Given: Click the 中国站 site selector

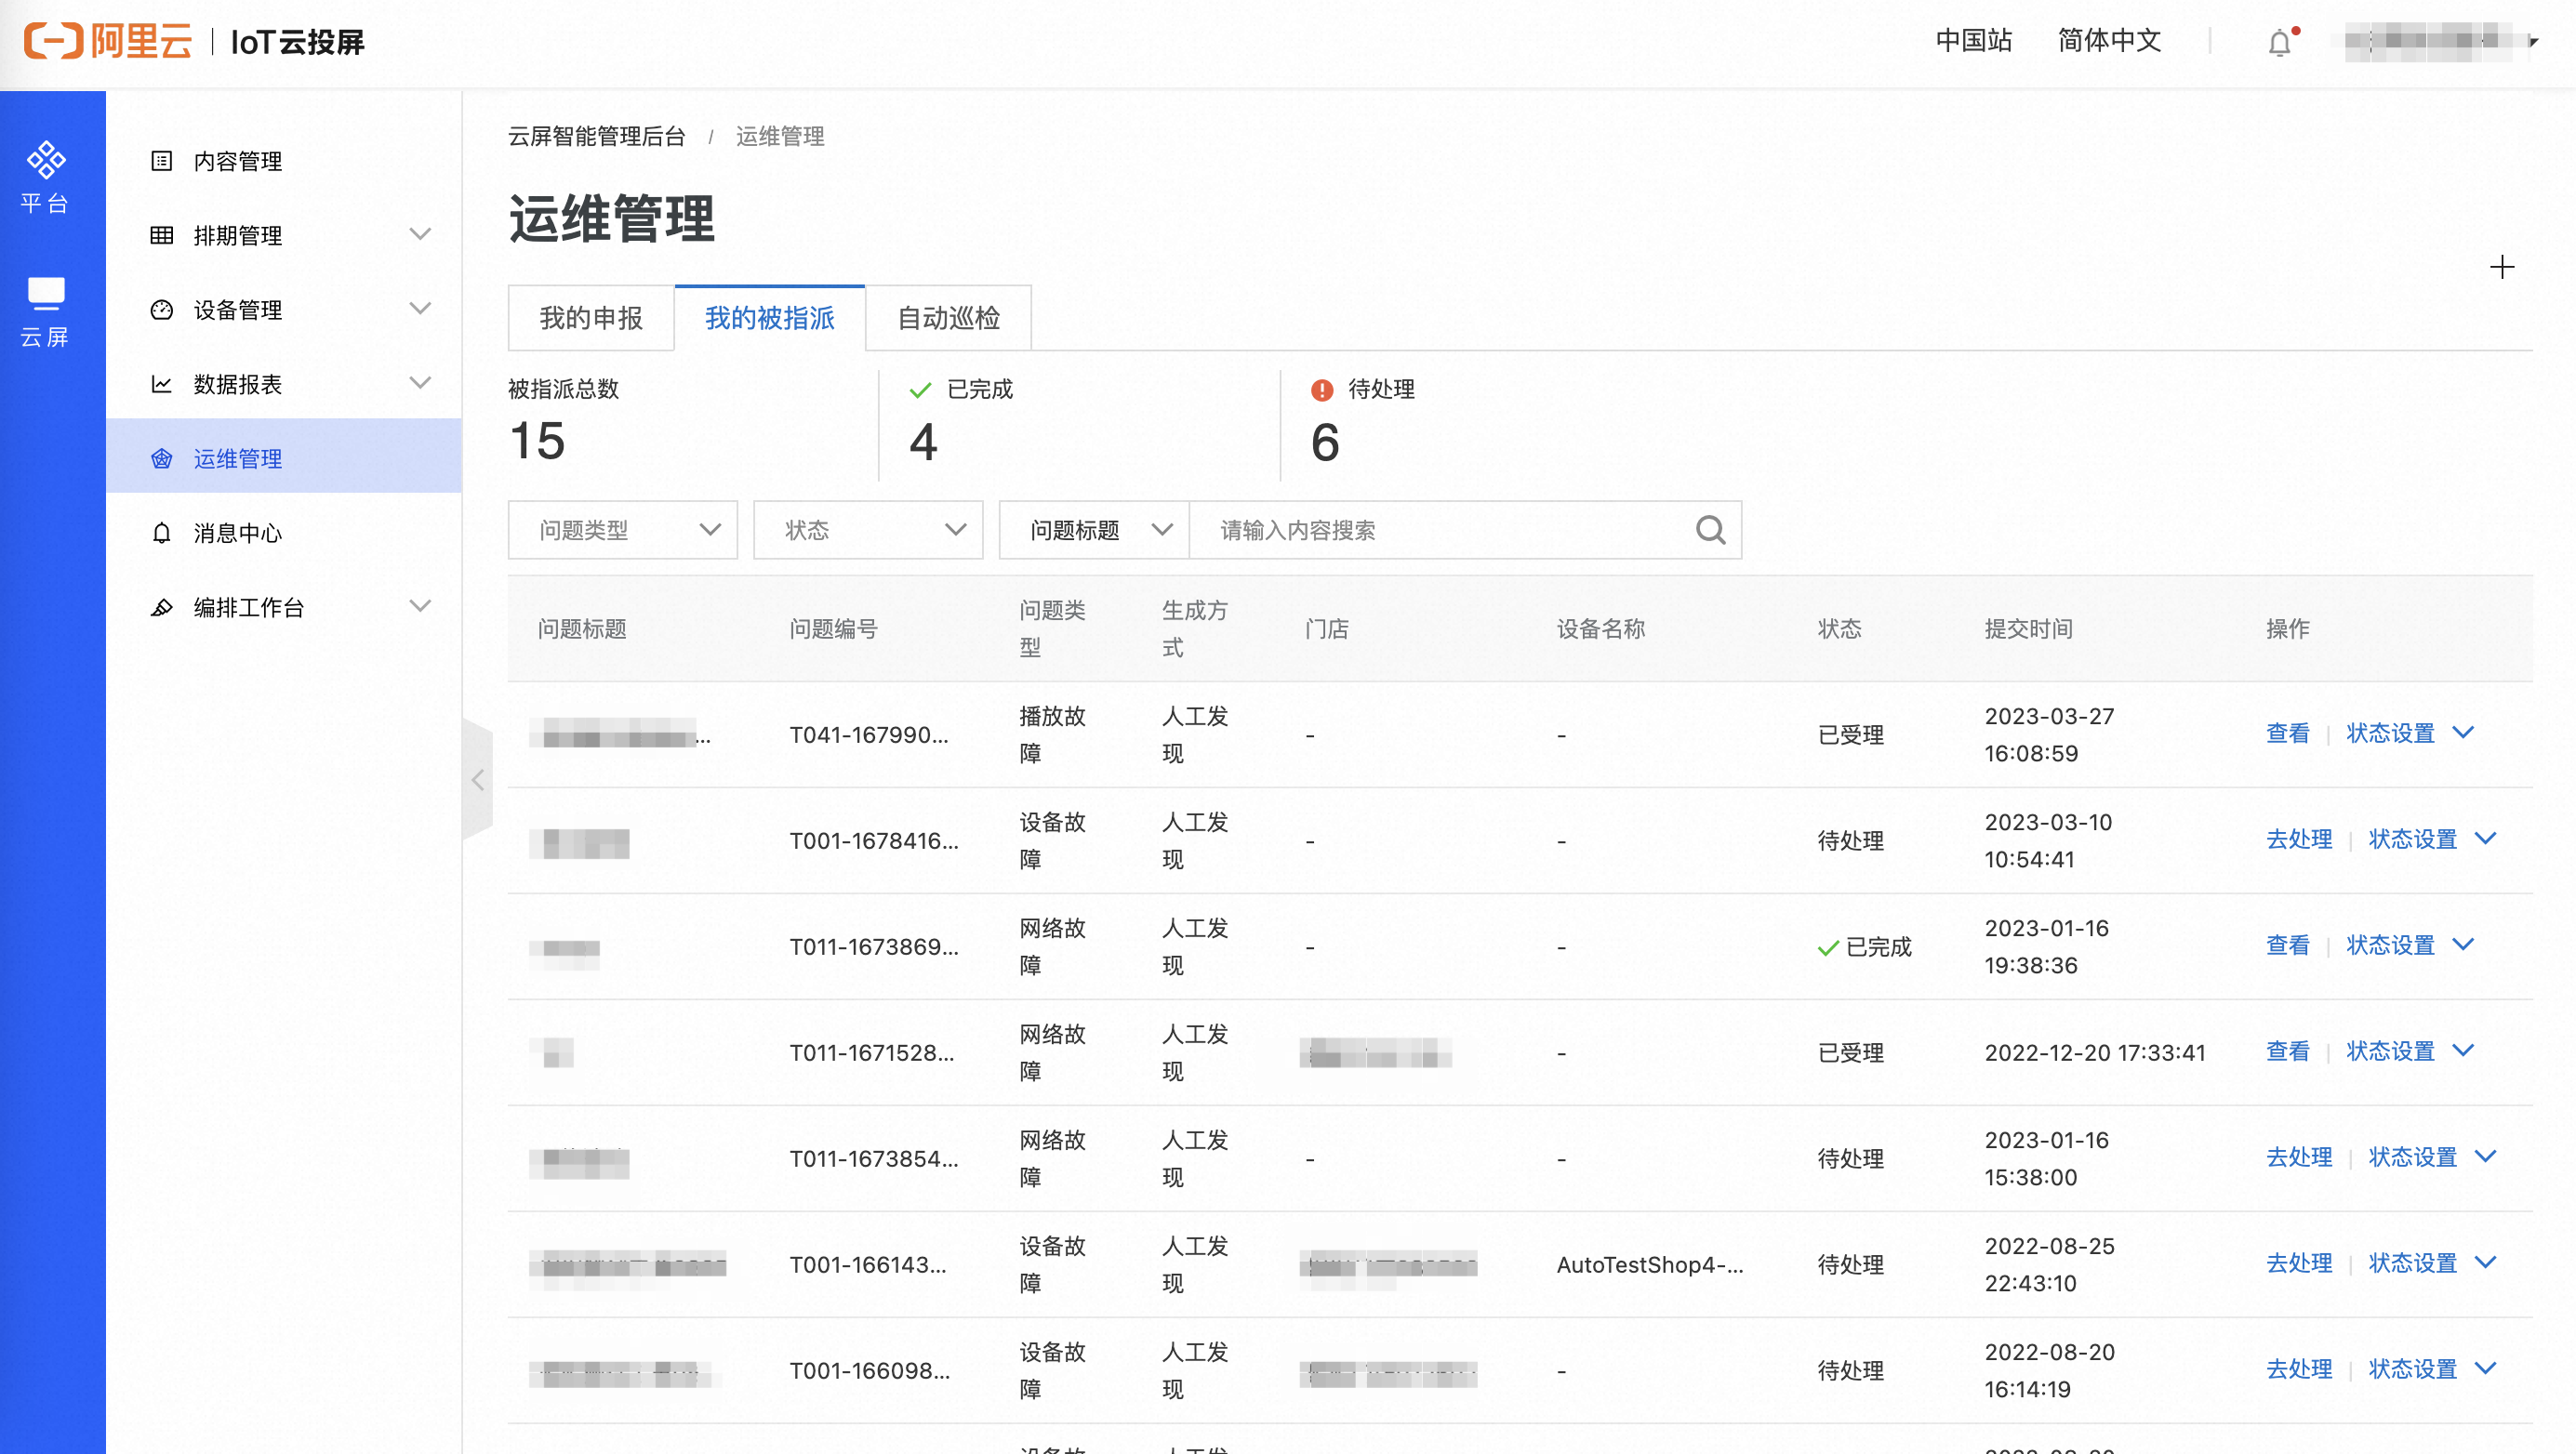Looking at the screenshot, I should pyautogui.click(x=1974, y=41).
